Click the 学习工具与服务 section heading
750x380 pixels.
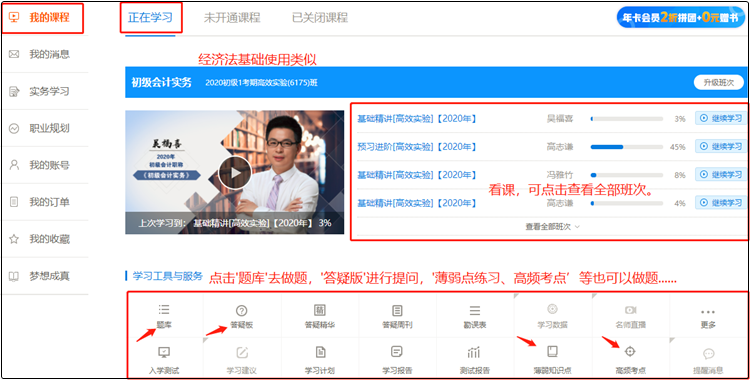pos(168,276)
